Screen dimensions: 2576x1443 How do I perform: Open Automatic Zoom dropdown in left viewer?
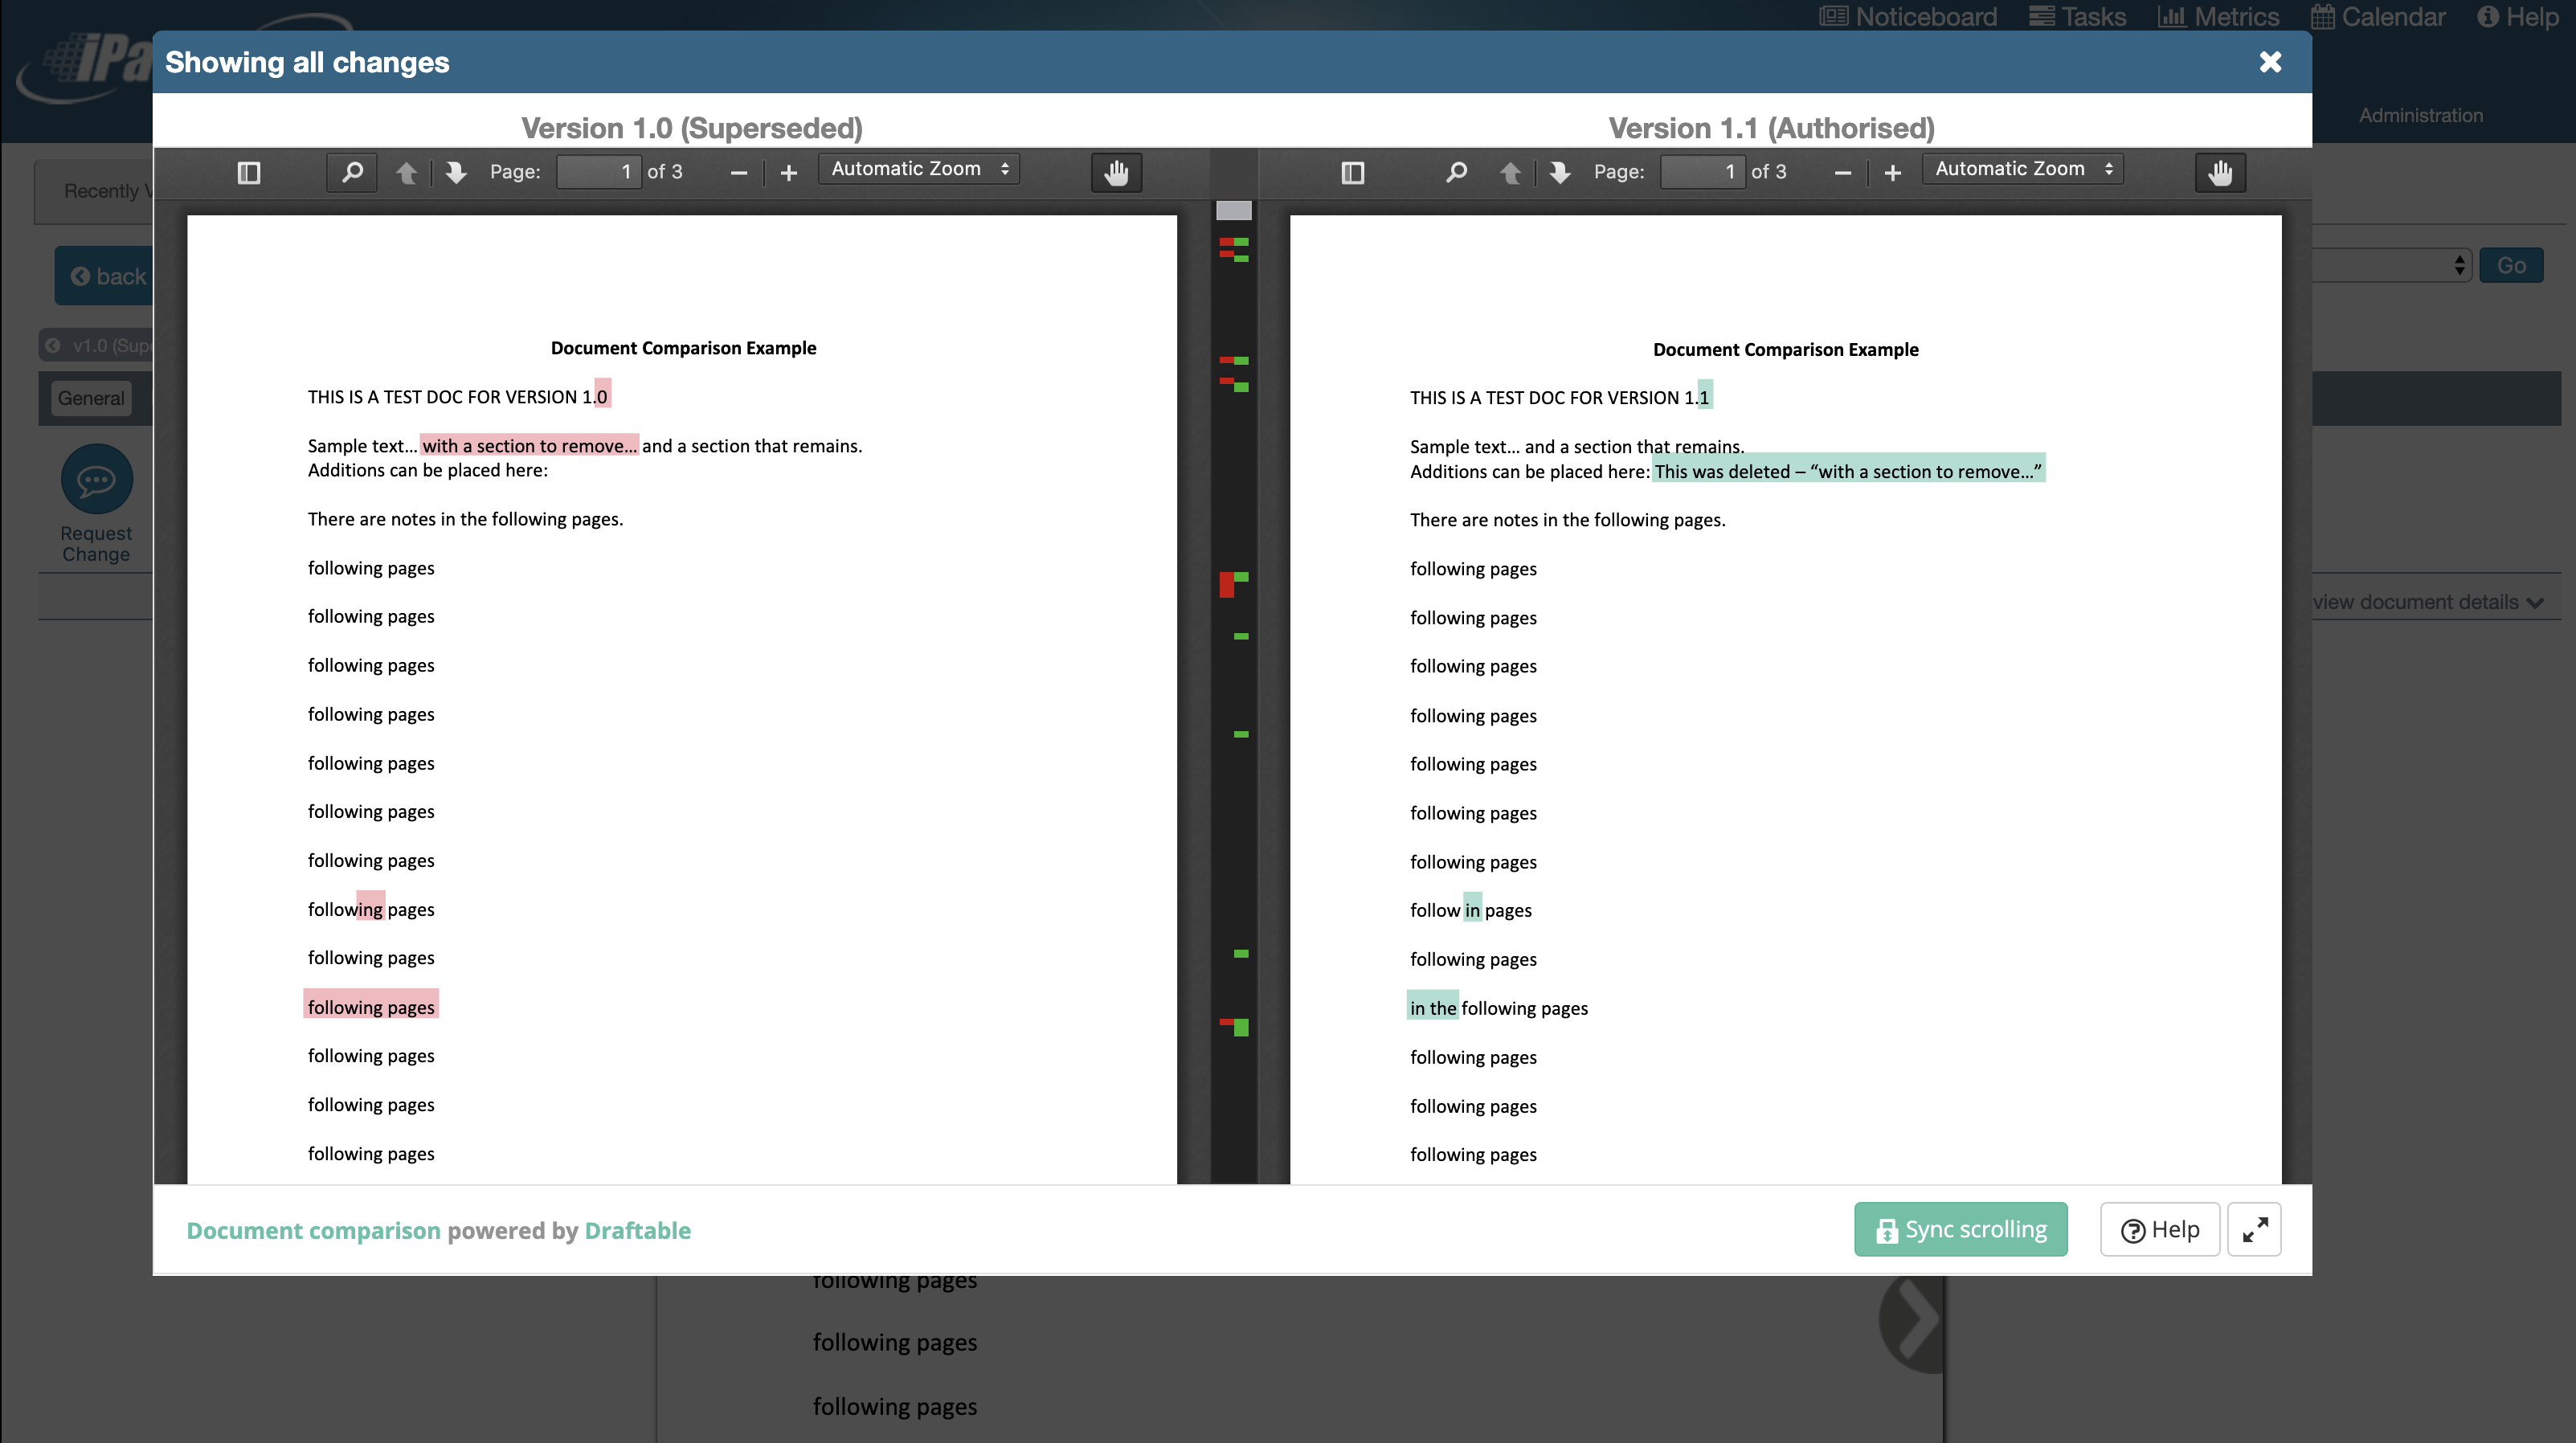tap(919, 169)
